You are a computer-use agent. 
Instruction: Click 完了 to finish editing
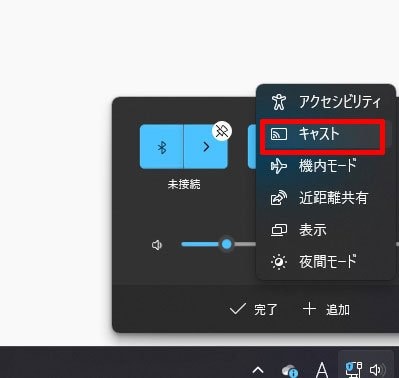[254, 310]
